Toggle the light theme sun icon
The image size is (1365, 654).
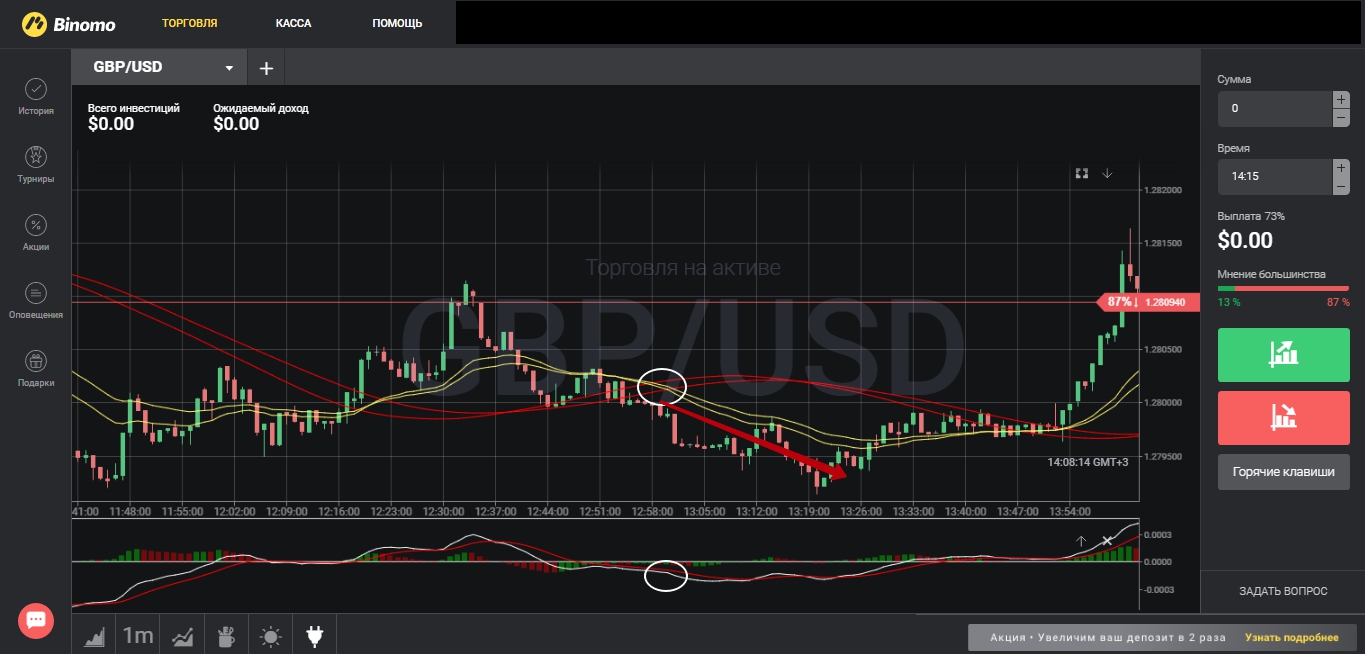[x=270, y=635]
